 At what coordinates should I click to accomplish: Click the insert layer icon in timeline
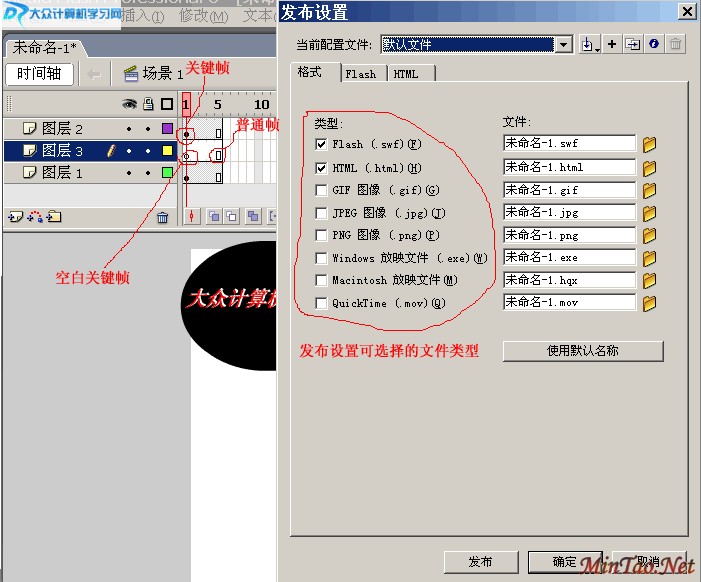click(x=14, y=216)
